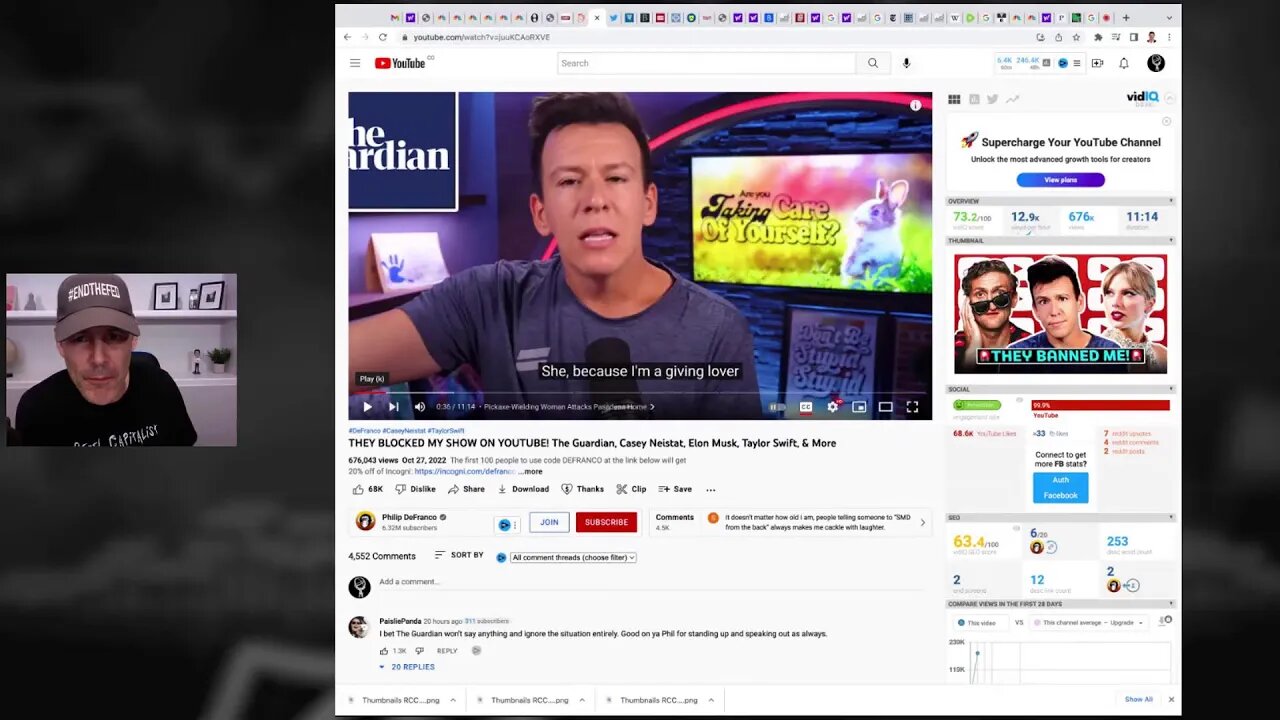Open the three-dot more actions menu
Screen dimensions: 1280x720
(x=711, y=489)
